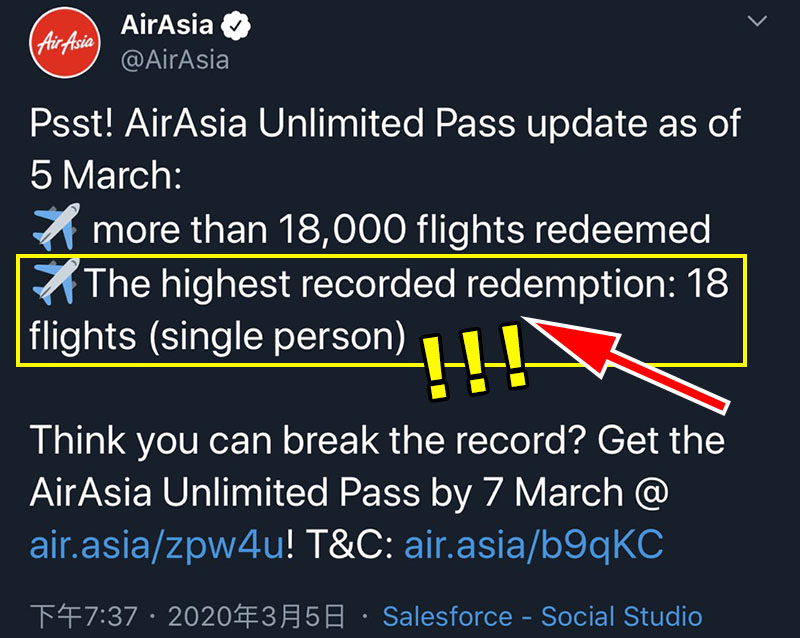Screen dimensions: 800x638
Task: Click the airplane emoji before 'The highest recorded'
Action: click(x=56, y=282)
